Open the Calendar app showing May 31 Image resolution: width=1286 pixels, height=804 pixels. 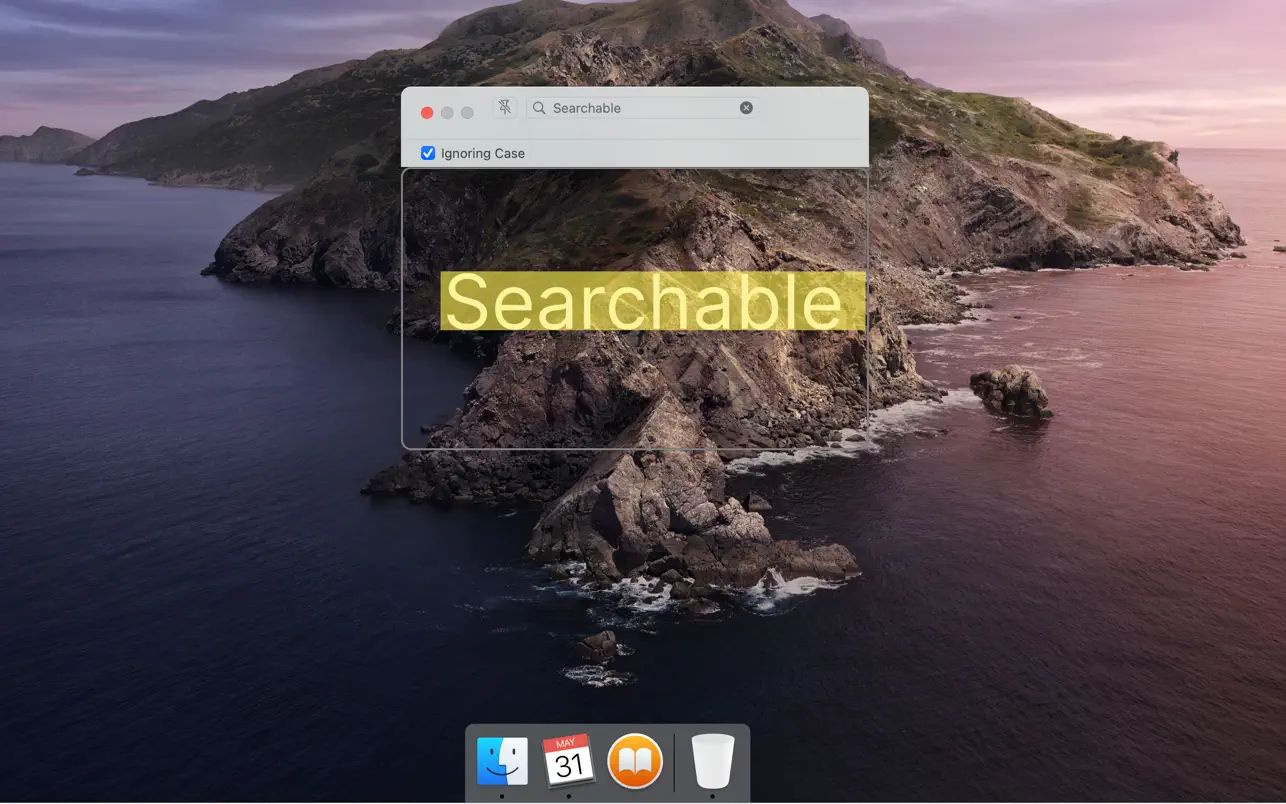point(568,760)
